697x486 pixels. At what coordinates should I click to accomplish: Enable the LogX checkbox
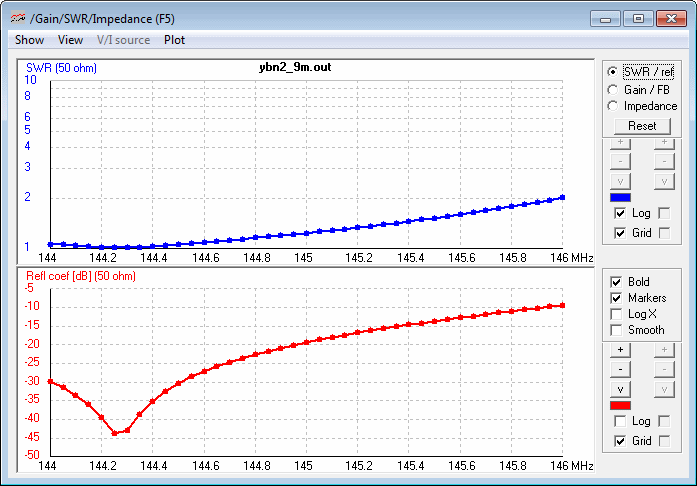(x=615, y=314)
